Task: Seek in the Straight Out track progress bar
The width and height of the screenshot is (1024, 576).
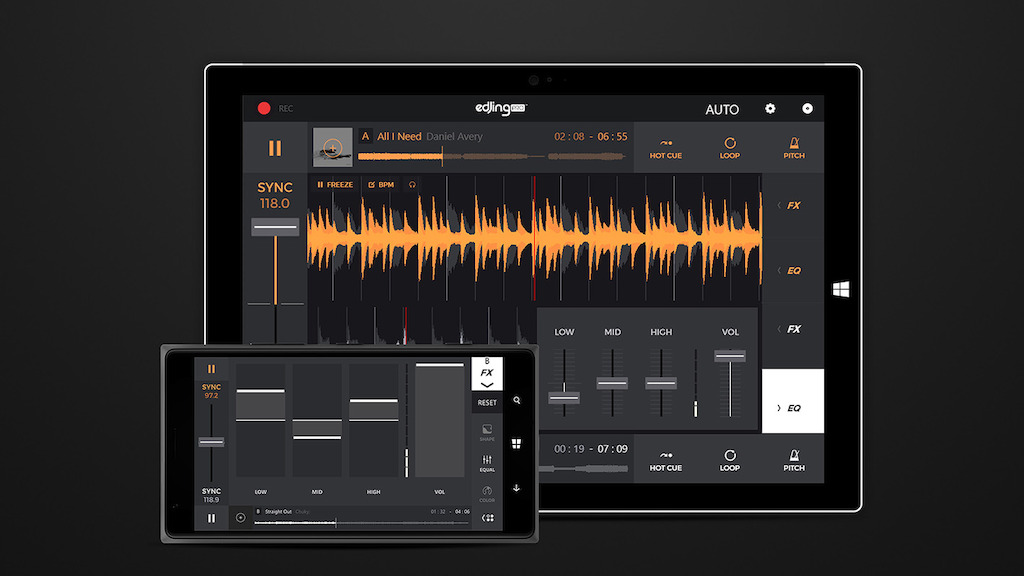Action: point(362,522)
